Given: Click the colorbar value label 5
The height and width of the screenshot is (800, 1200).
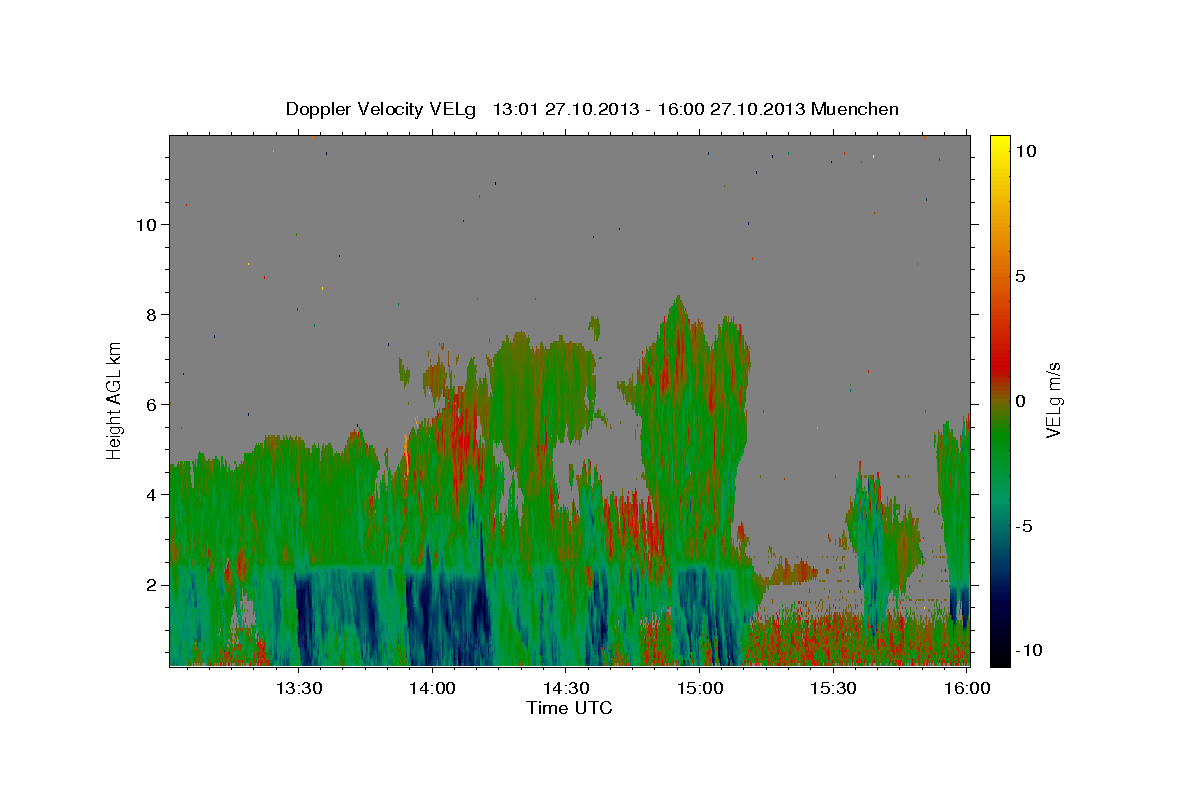Looking at the screenshot, I should tap(1020, 276).
